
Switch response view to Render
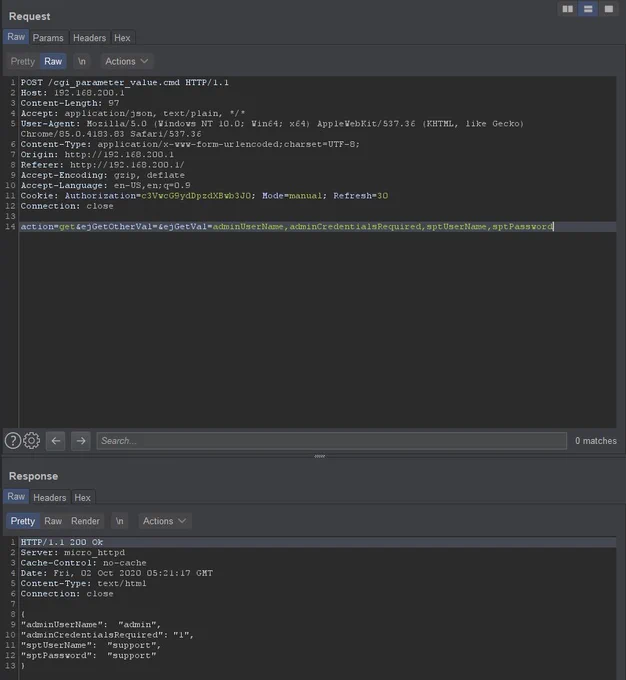(x=85, y=521)
